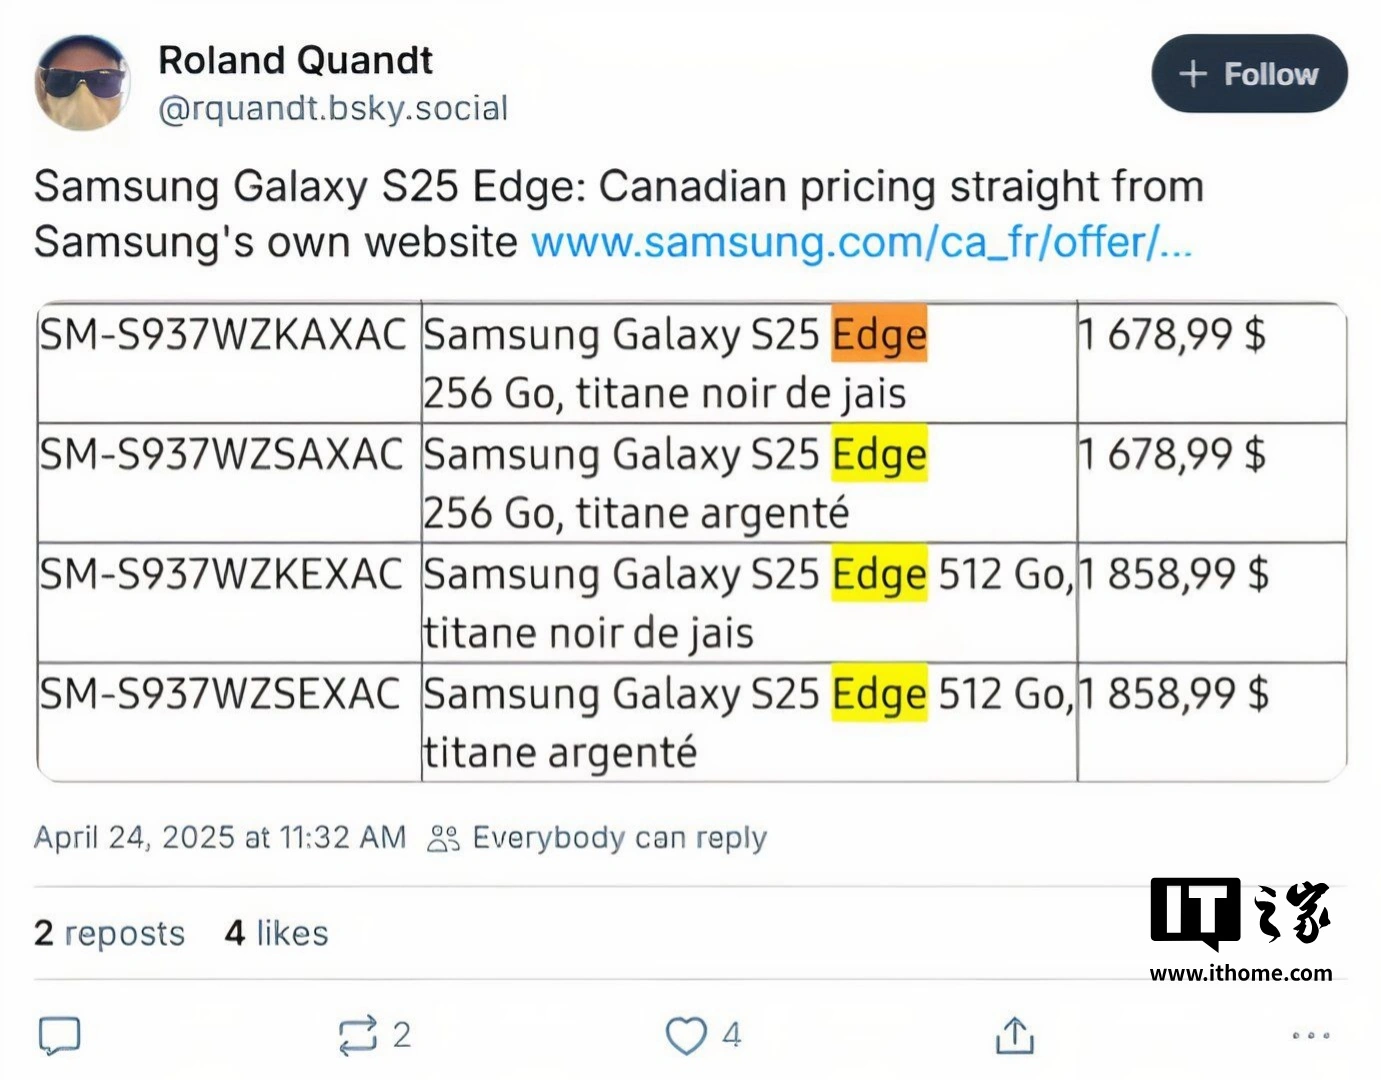
Task: Click the 1 858,99 $ price for titane argenté
Action: 1173,693
